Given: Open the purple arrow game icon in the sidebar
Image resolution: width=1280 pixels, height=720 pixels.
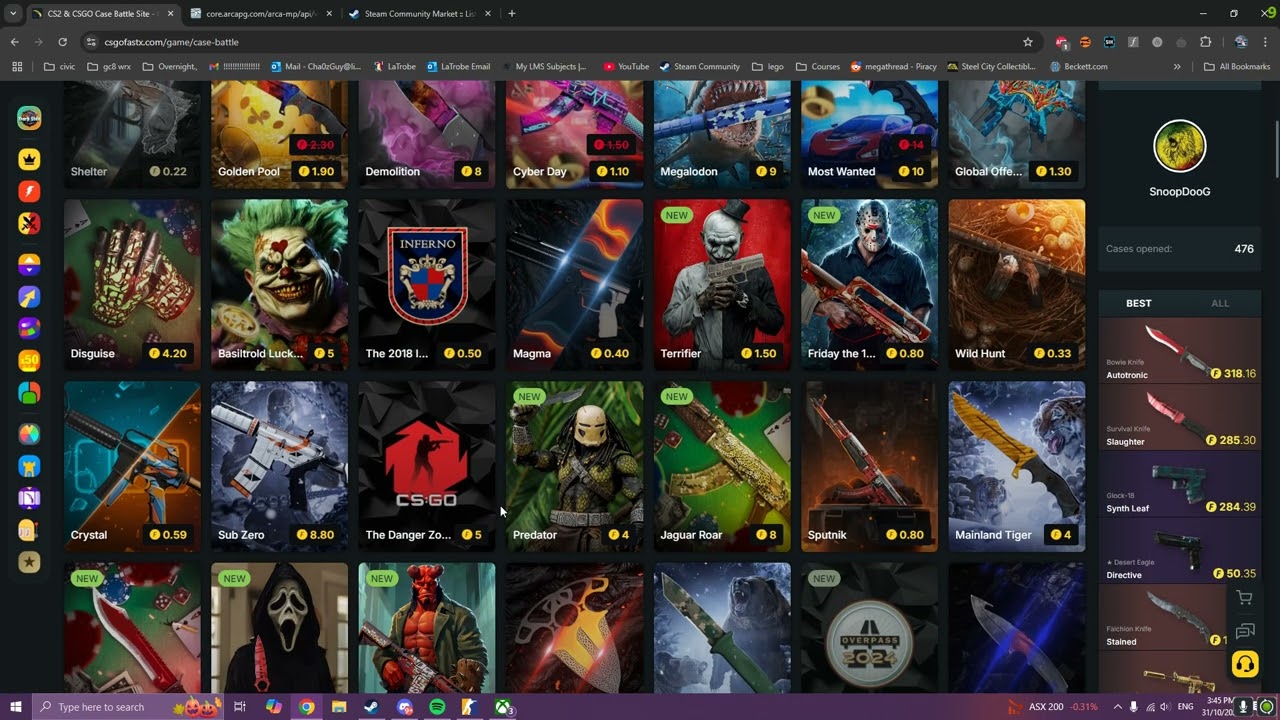Looking at the screenshot, I should [29, 297].
